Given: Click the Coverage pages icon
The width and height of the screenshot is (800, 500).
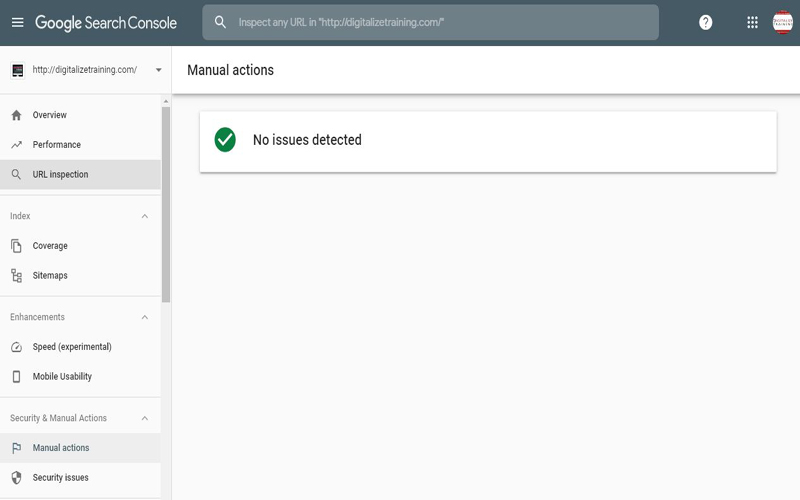Looking at the screenshot, I should [x=16, y=246].
